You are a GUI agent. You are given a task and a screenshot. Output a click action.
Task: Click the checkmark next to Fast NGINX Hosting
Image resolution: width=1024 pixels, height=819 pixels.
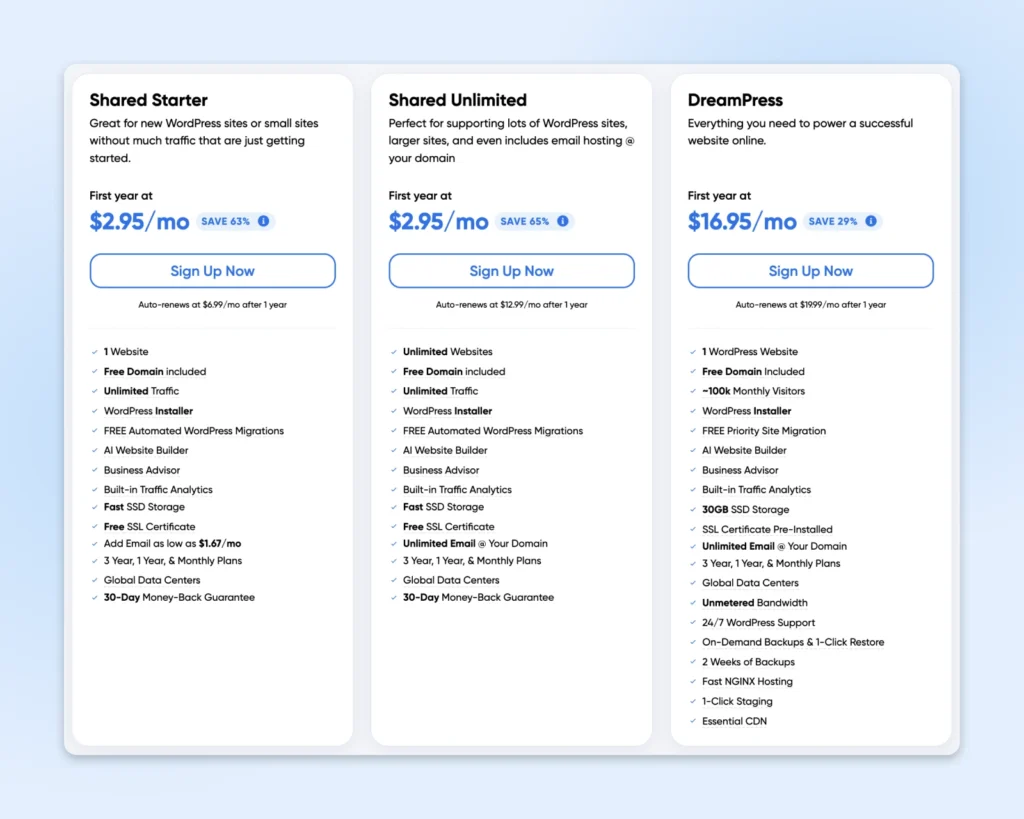[x=692, y=682]
